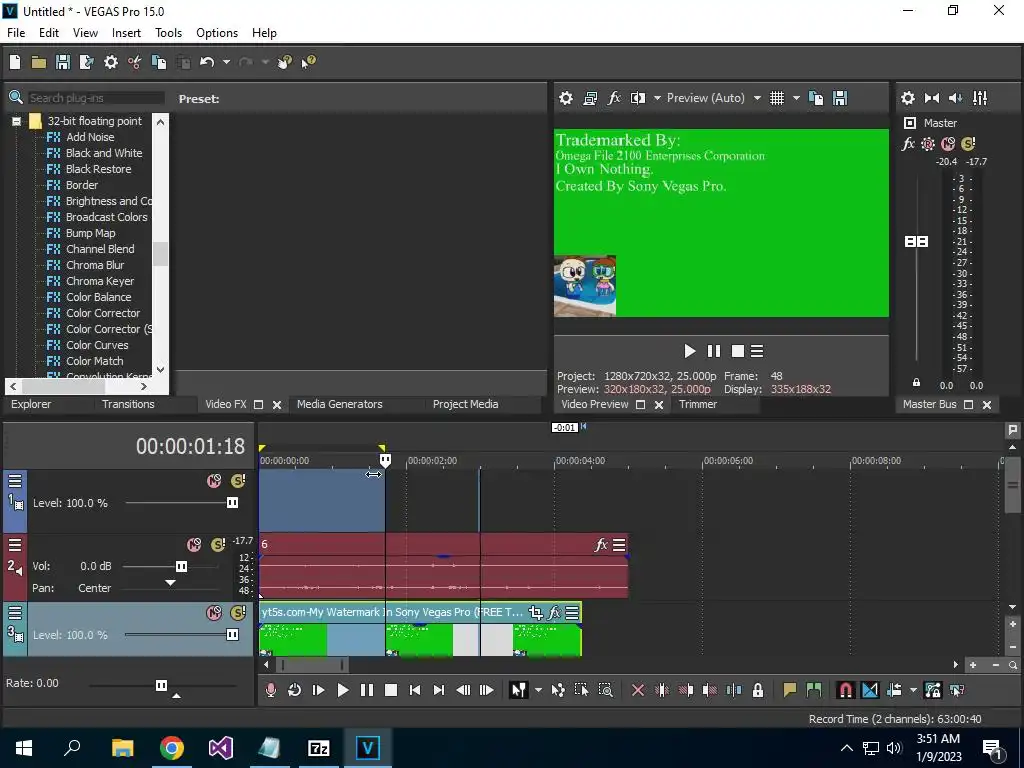The height and width of the screenshot is (768, 1024).
Task: Toggle Split Screen View in preview
Action: (x=638, y=98)
